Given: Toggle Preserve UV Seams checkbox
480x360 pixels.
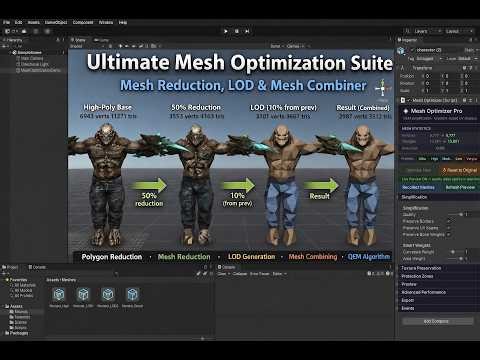Looking at the screenshot, I should click(x=449, y=228).
